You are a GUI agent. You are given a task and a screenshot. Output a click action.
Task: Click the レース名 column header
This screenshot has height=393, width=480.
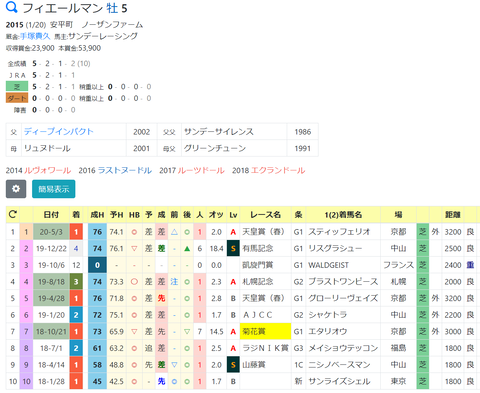265,215
